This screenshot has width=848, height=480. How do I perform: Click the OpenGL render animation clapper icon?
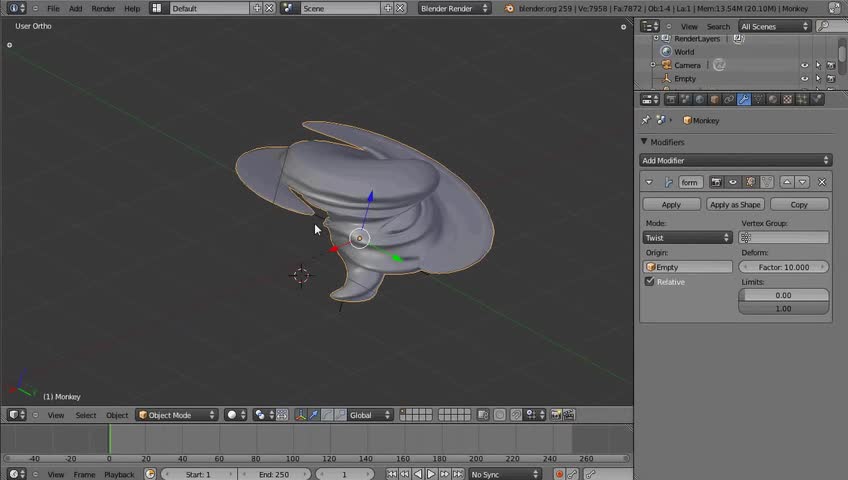[569, 415]
